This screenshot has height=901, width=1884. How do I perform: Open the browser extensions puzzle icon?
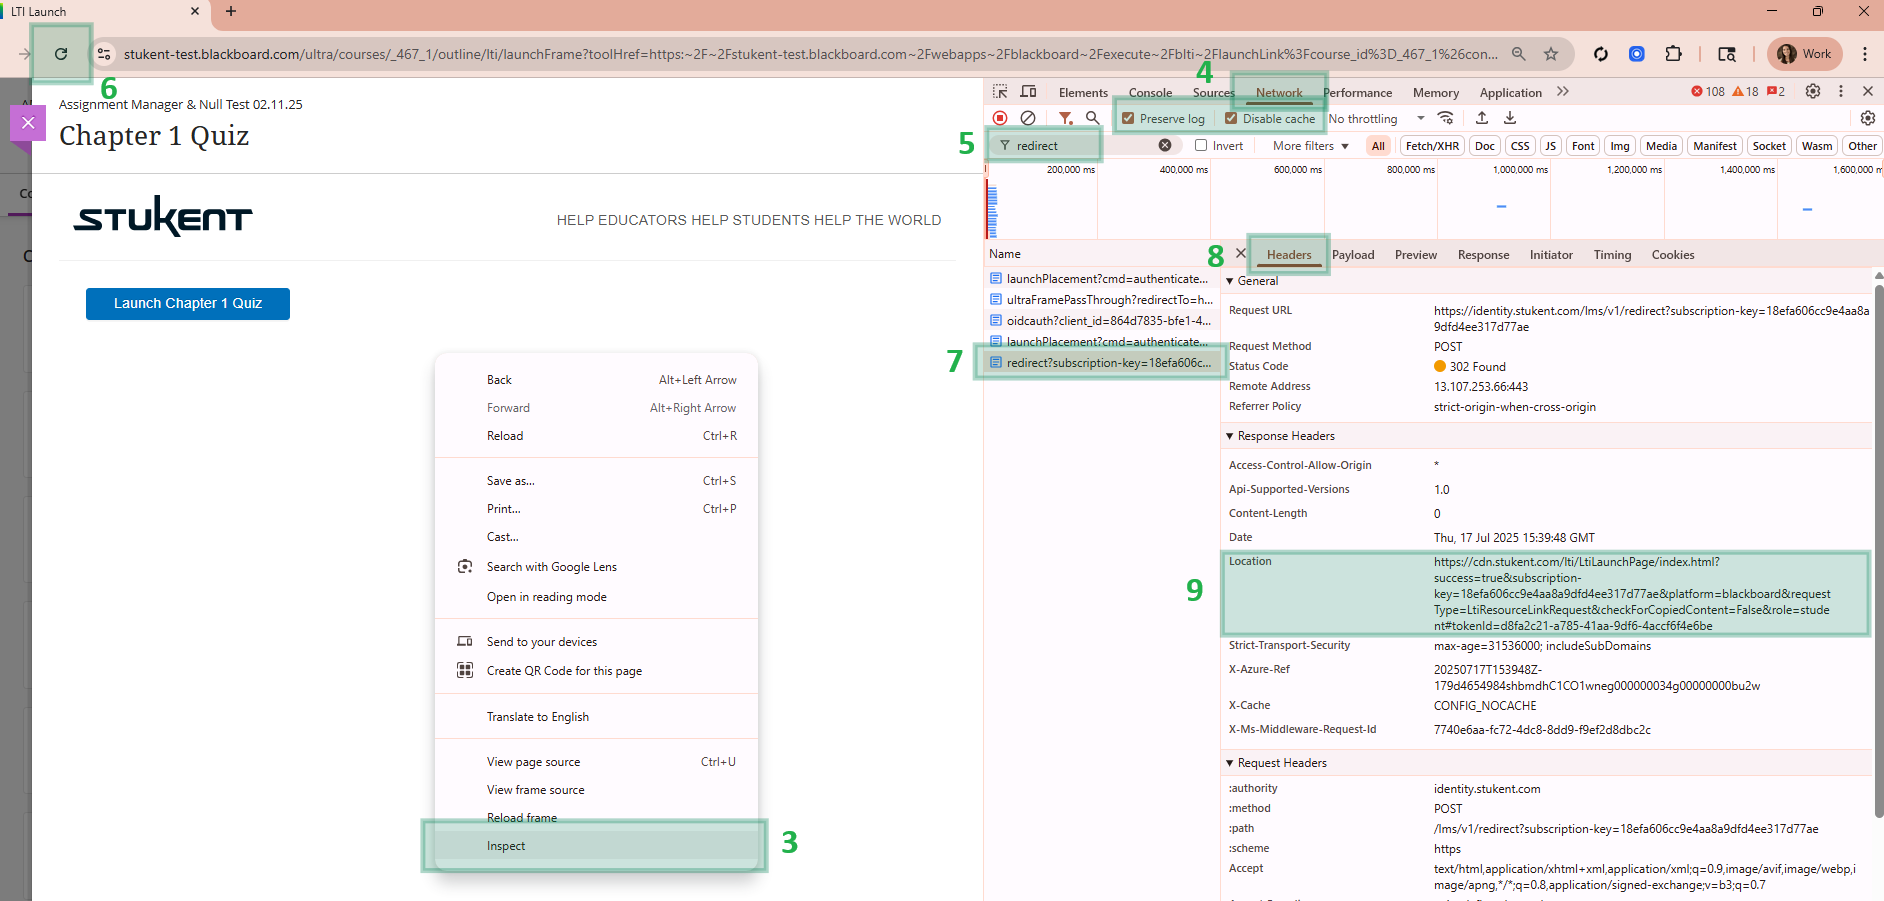coord(1673,54)
